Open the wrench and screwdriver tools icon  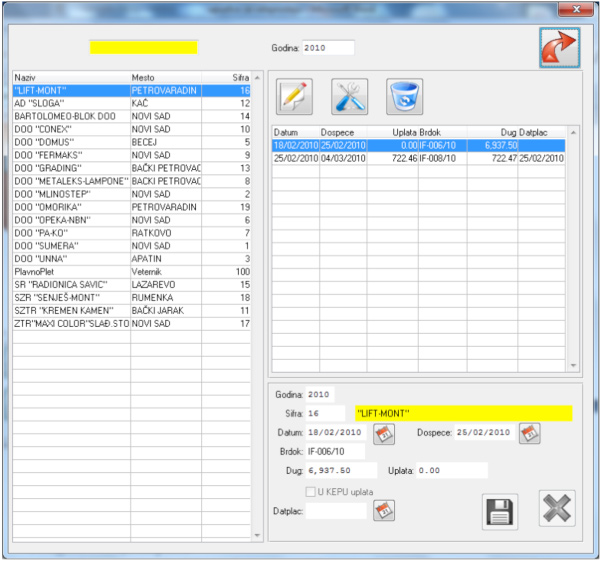[350, 97]
